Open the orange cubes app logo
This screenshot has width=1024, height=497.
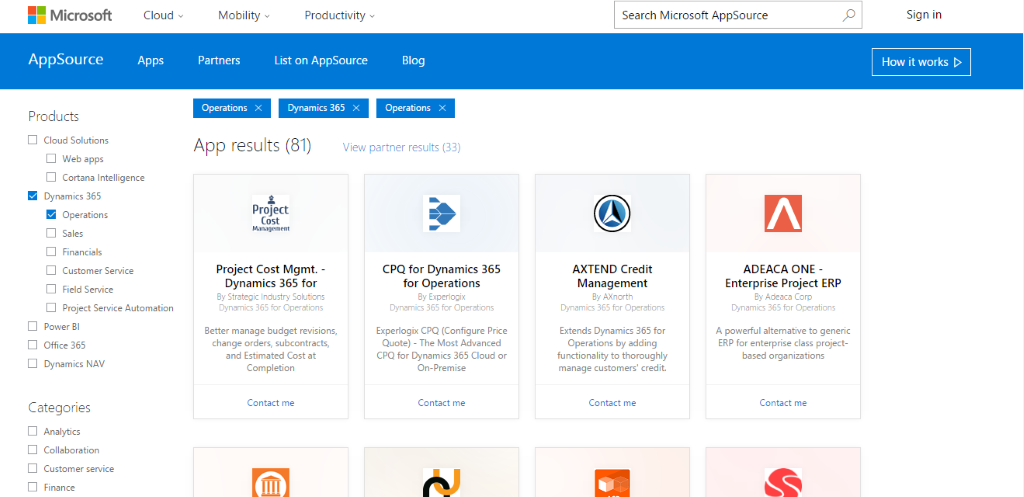coord(612,483)
